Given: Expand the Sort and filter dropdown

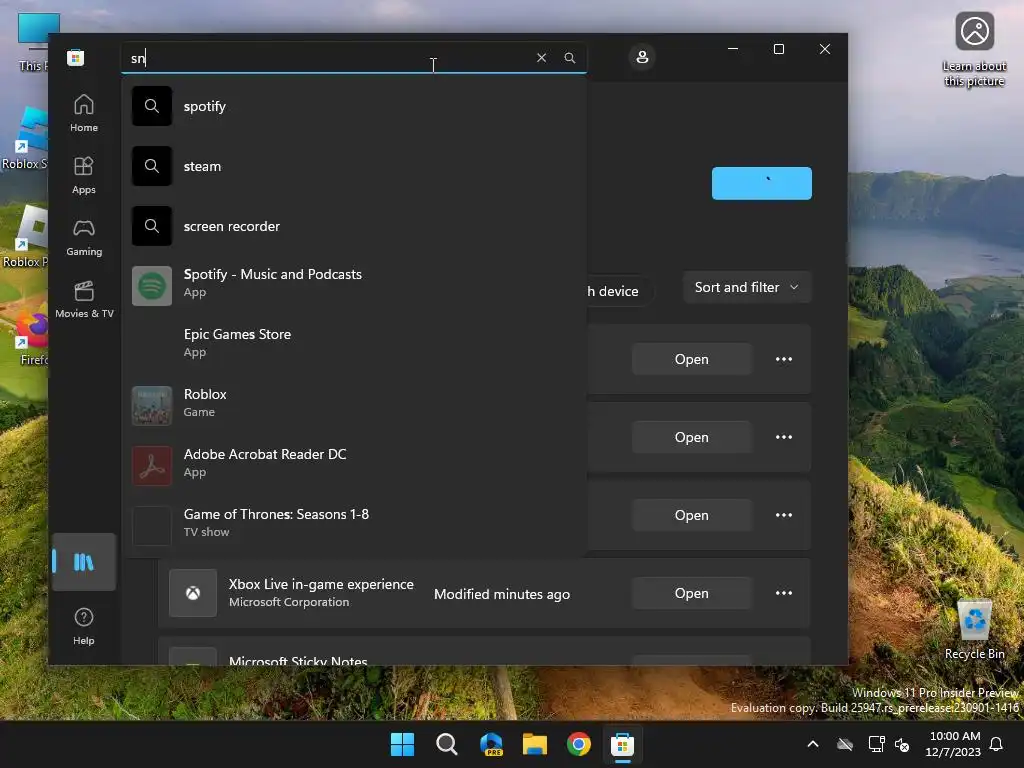Looking at the screenshot, I should pyautogui.click(x=746, y=287).
